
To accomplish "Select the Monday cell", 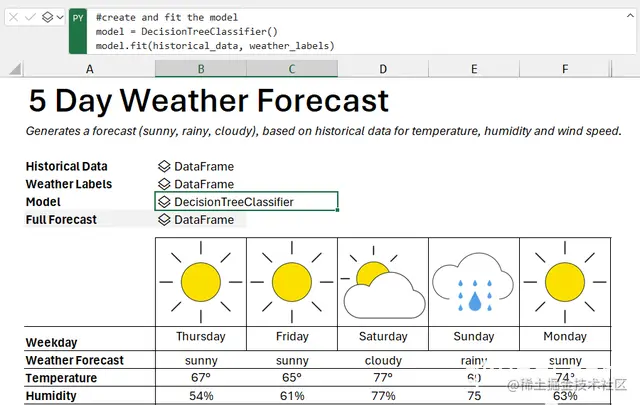I will 565,338.
